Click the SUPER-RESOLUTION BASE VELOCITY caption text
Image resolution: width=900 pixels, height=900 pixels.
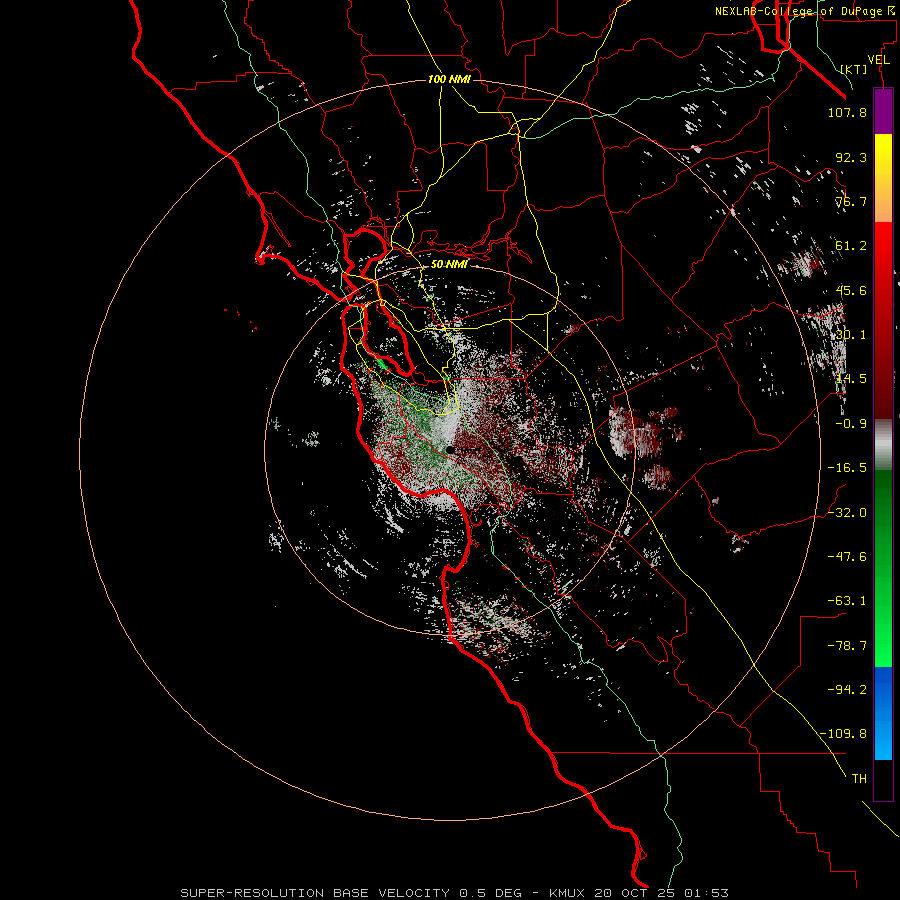315,893
